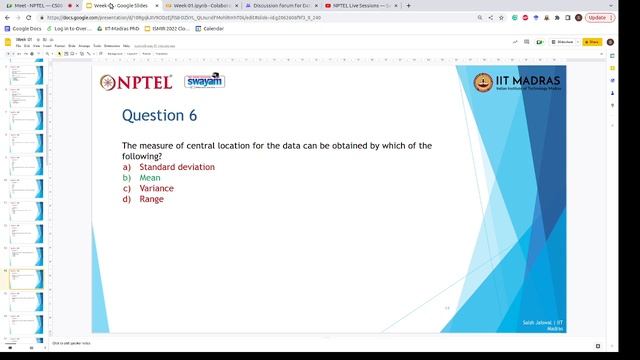Image resolution: width=640 pixels, height=360 pixels.
Task: Click the Chrome Update button
Action: [x=600, y=18]
